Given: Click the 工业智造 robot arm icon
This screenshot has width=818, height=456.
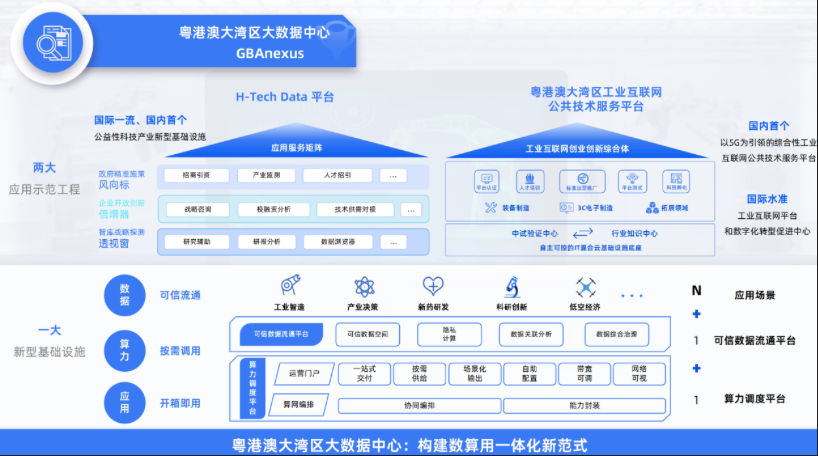Looking at the screenshot, I should coord(290,285).
